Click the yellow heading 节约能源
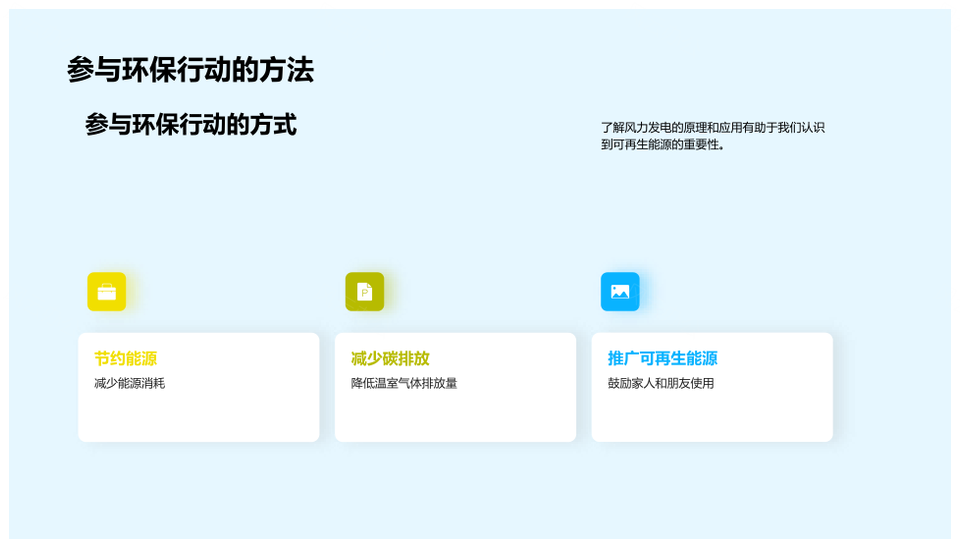Screen dimensions: 960x548 pyautogui.click(x=125, y=358)
